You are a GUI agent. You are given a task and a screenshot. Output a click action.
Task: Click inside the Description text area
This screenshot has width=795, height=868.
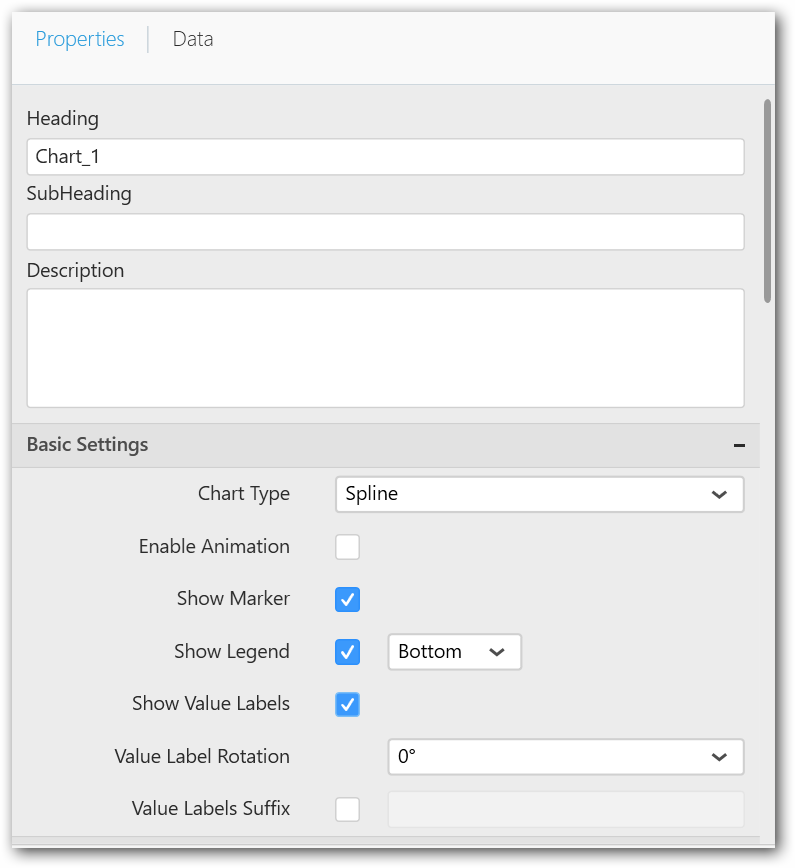(385, 348)
